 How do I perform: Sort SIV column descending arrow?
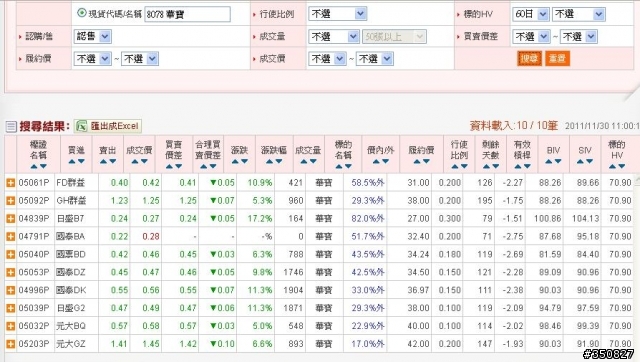[590, 162]
